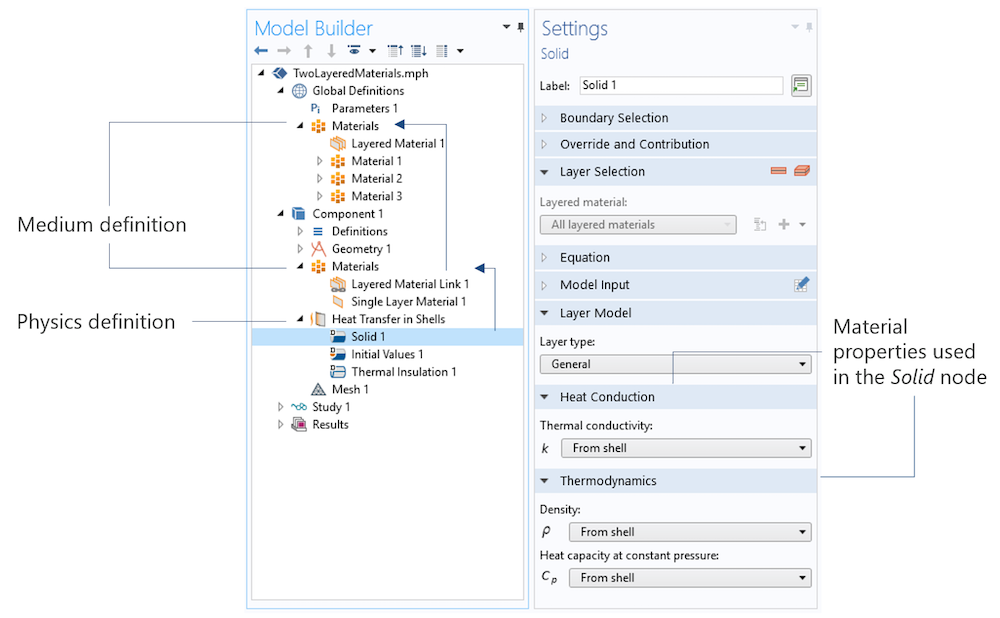
Task: Open the Density From shell dropdown
Action: point(689,532)
